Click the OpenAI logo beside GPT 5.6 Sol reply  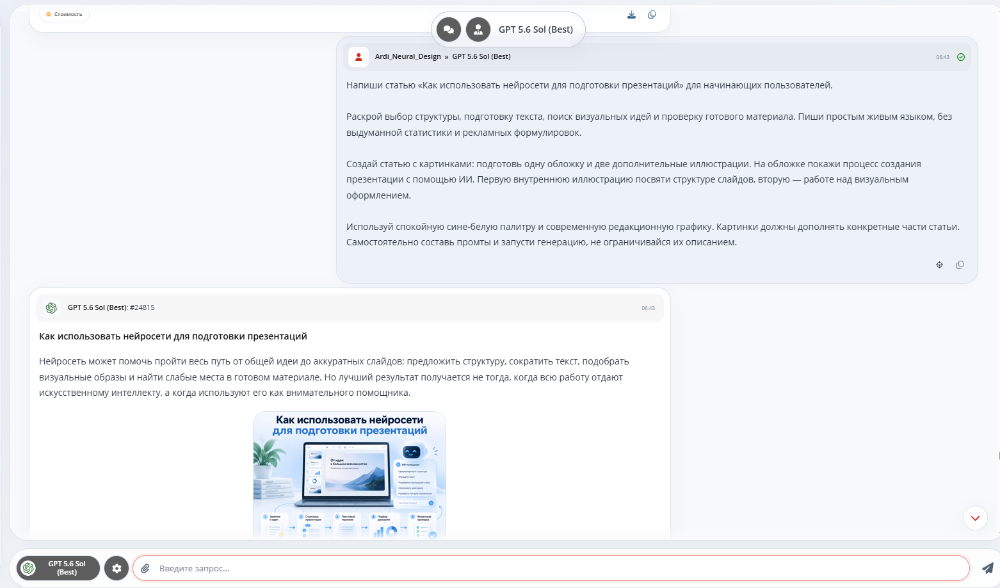pyautogui.click(x=52, y=307)
